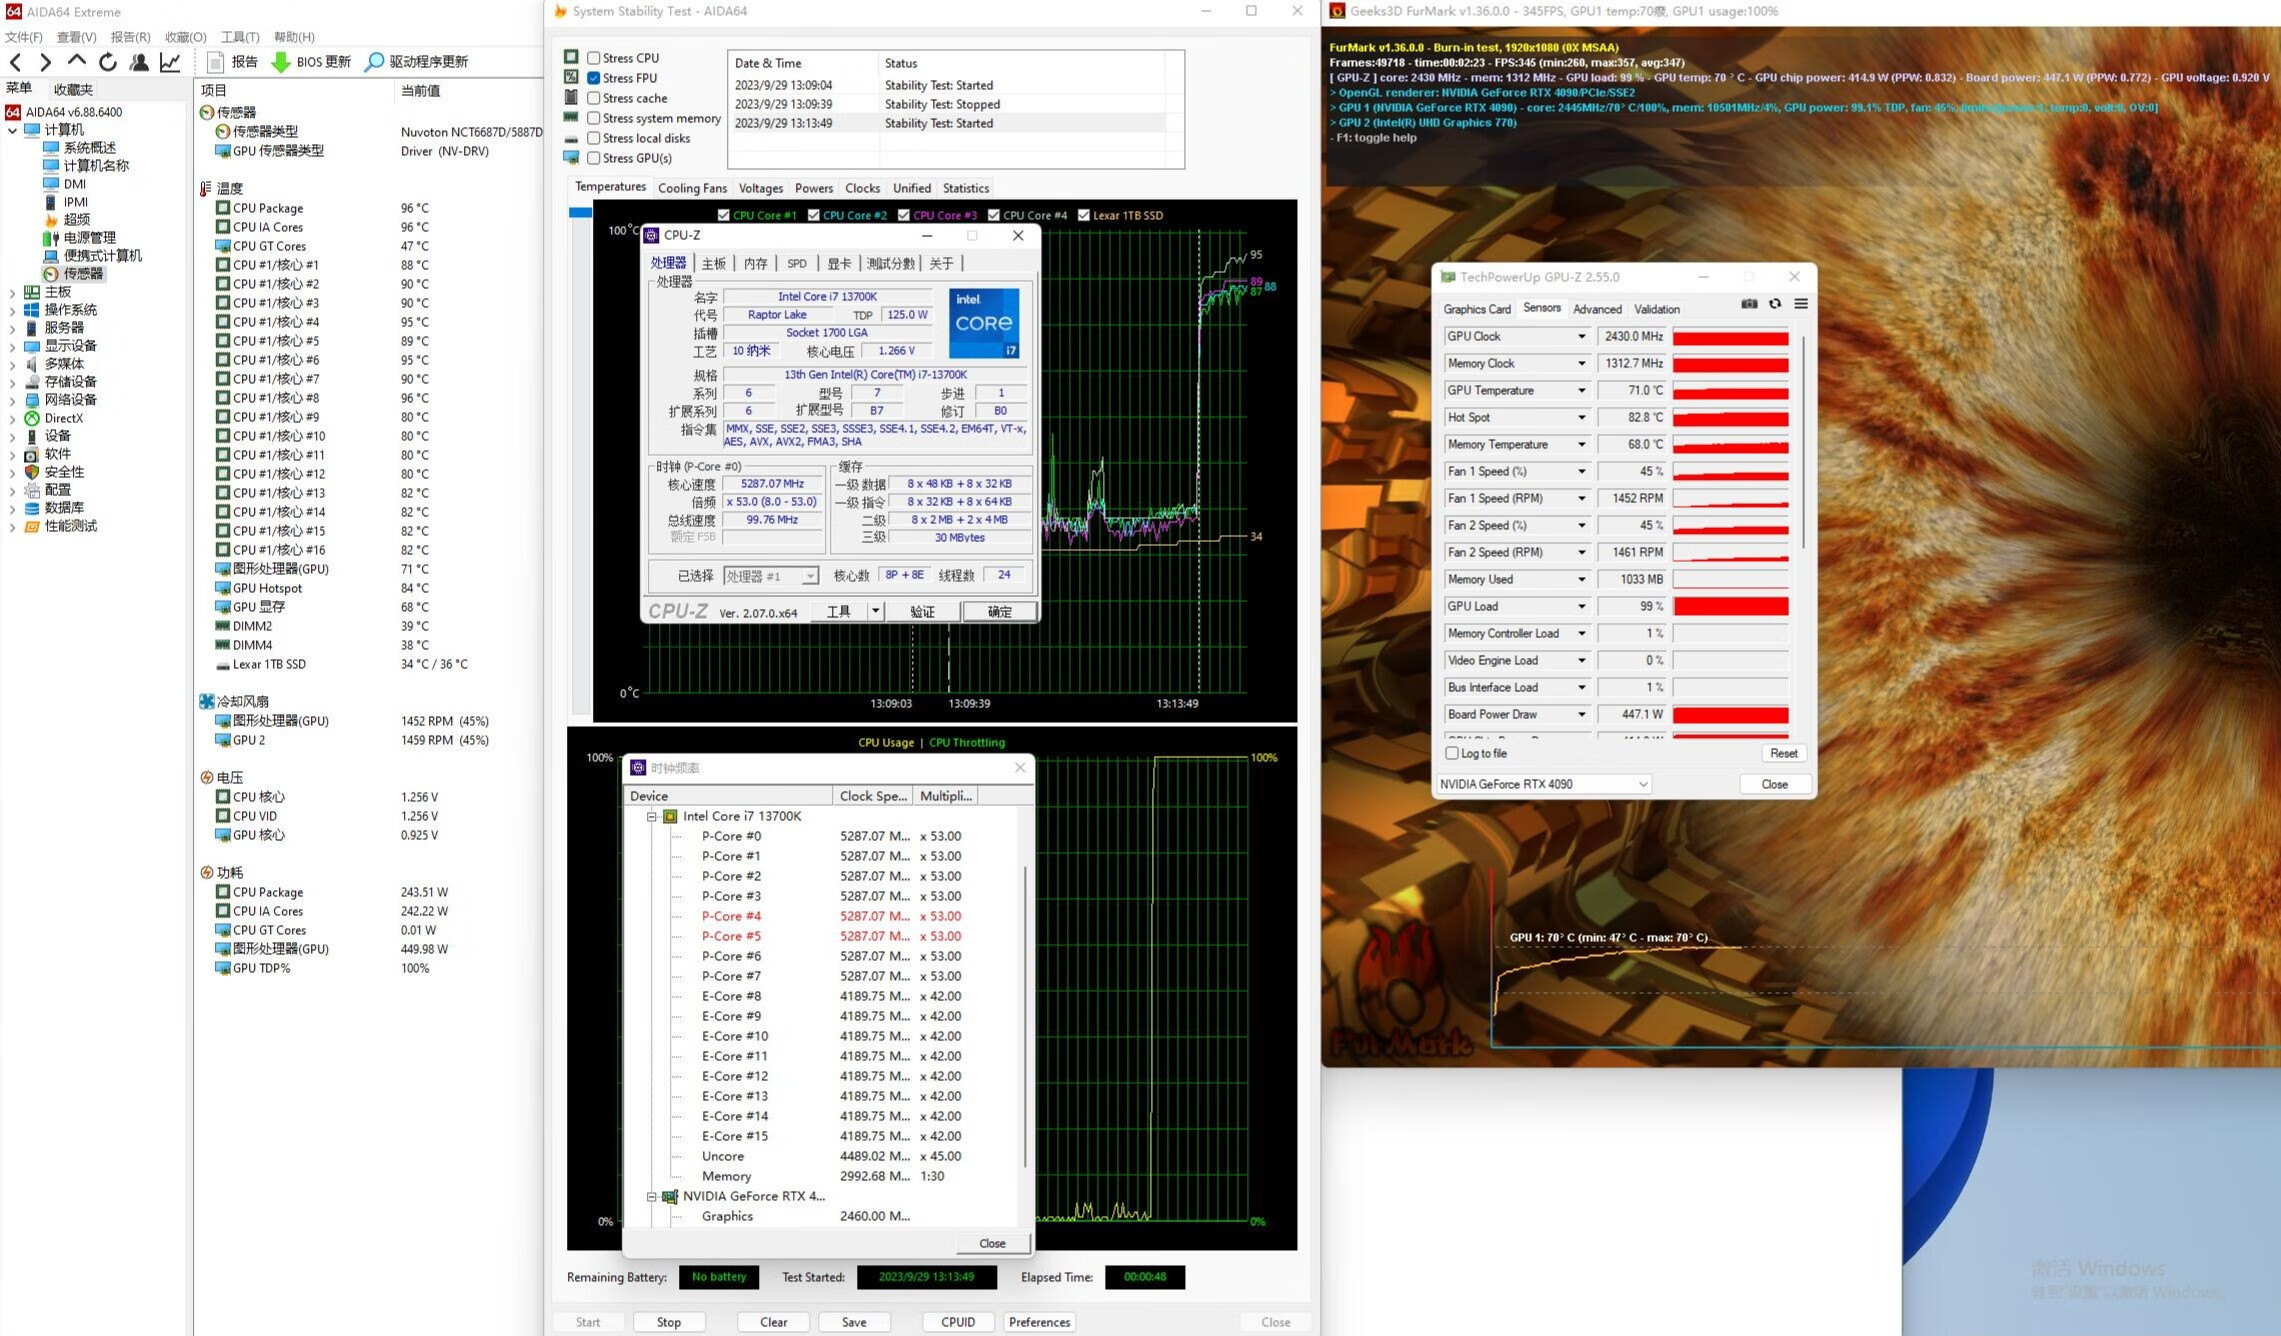The image size is (2281, 1336).
Task: Click blue graph selector bar beside temperature chart
Action: click(580, 212)
